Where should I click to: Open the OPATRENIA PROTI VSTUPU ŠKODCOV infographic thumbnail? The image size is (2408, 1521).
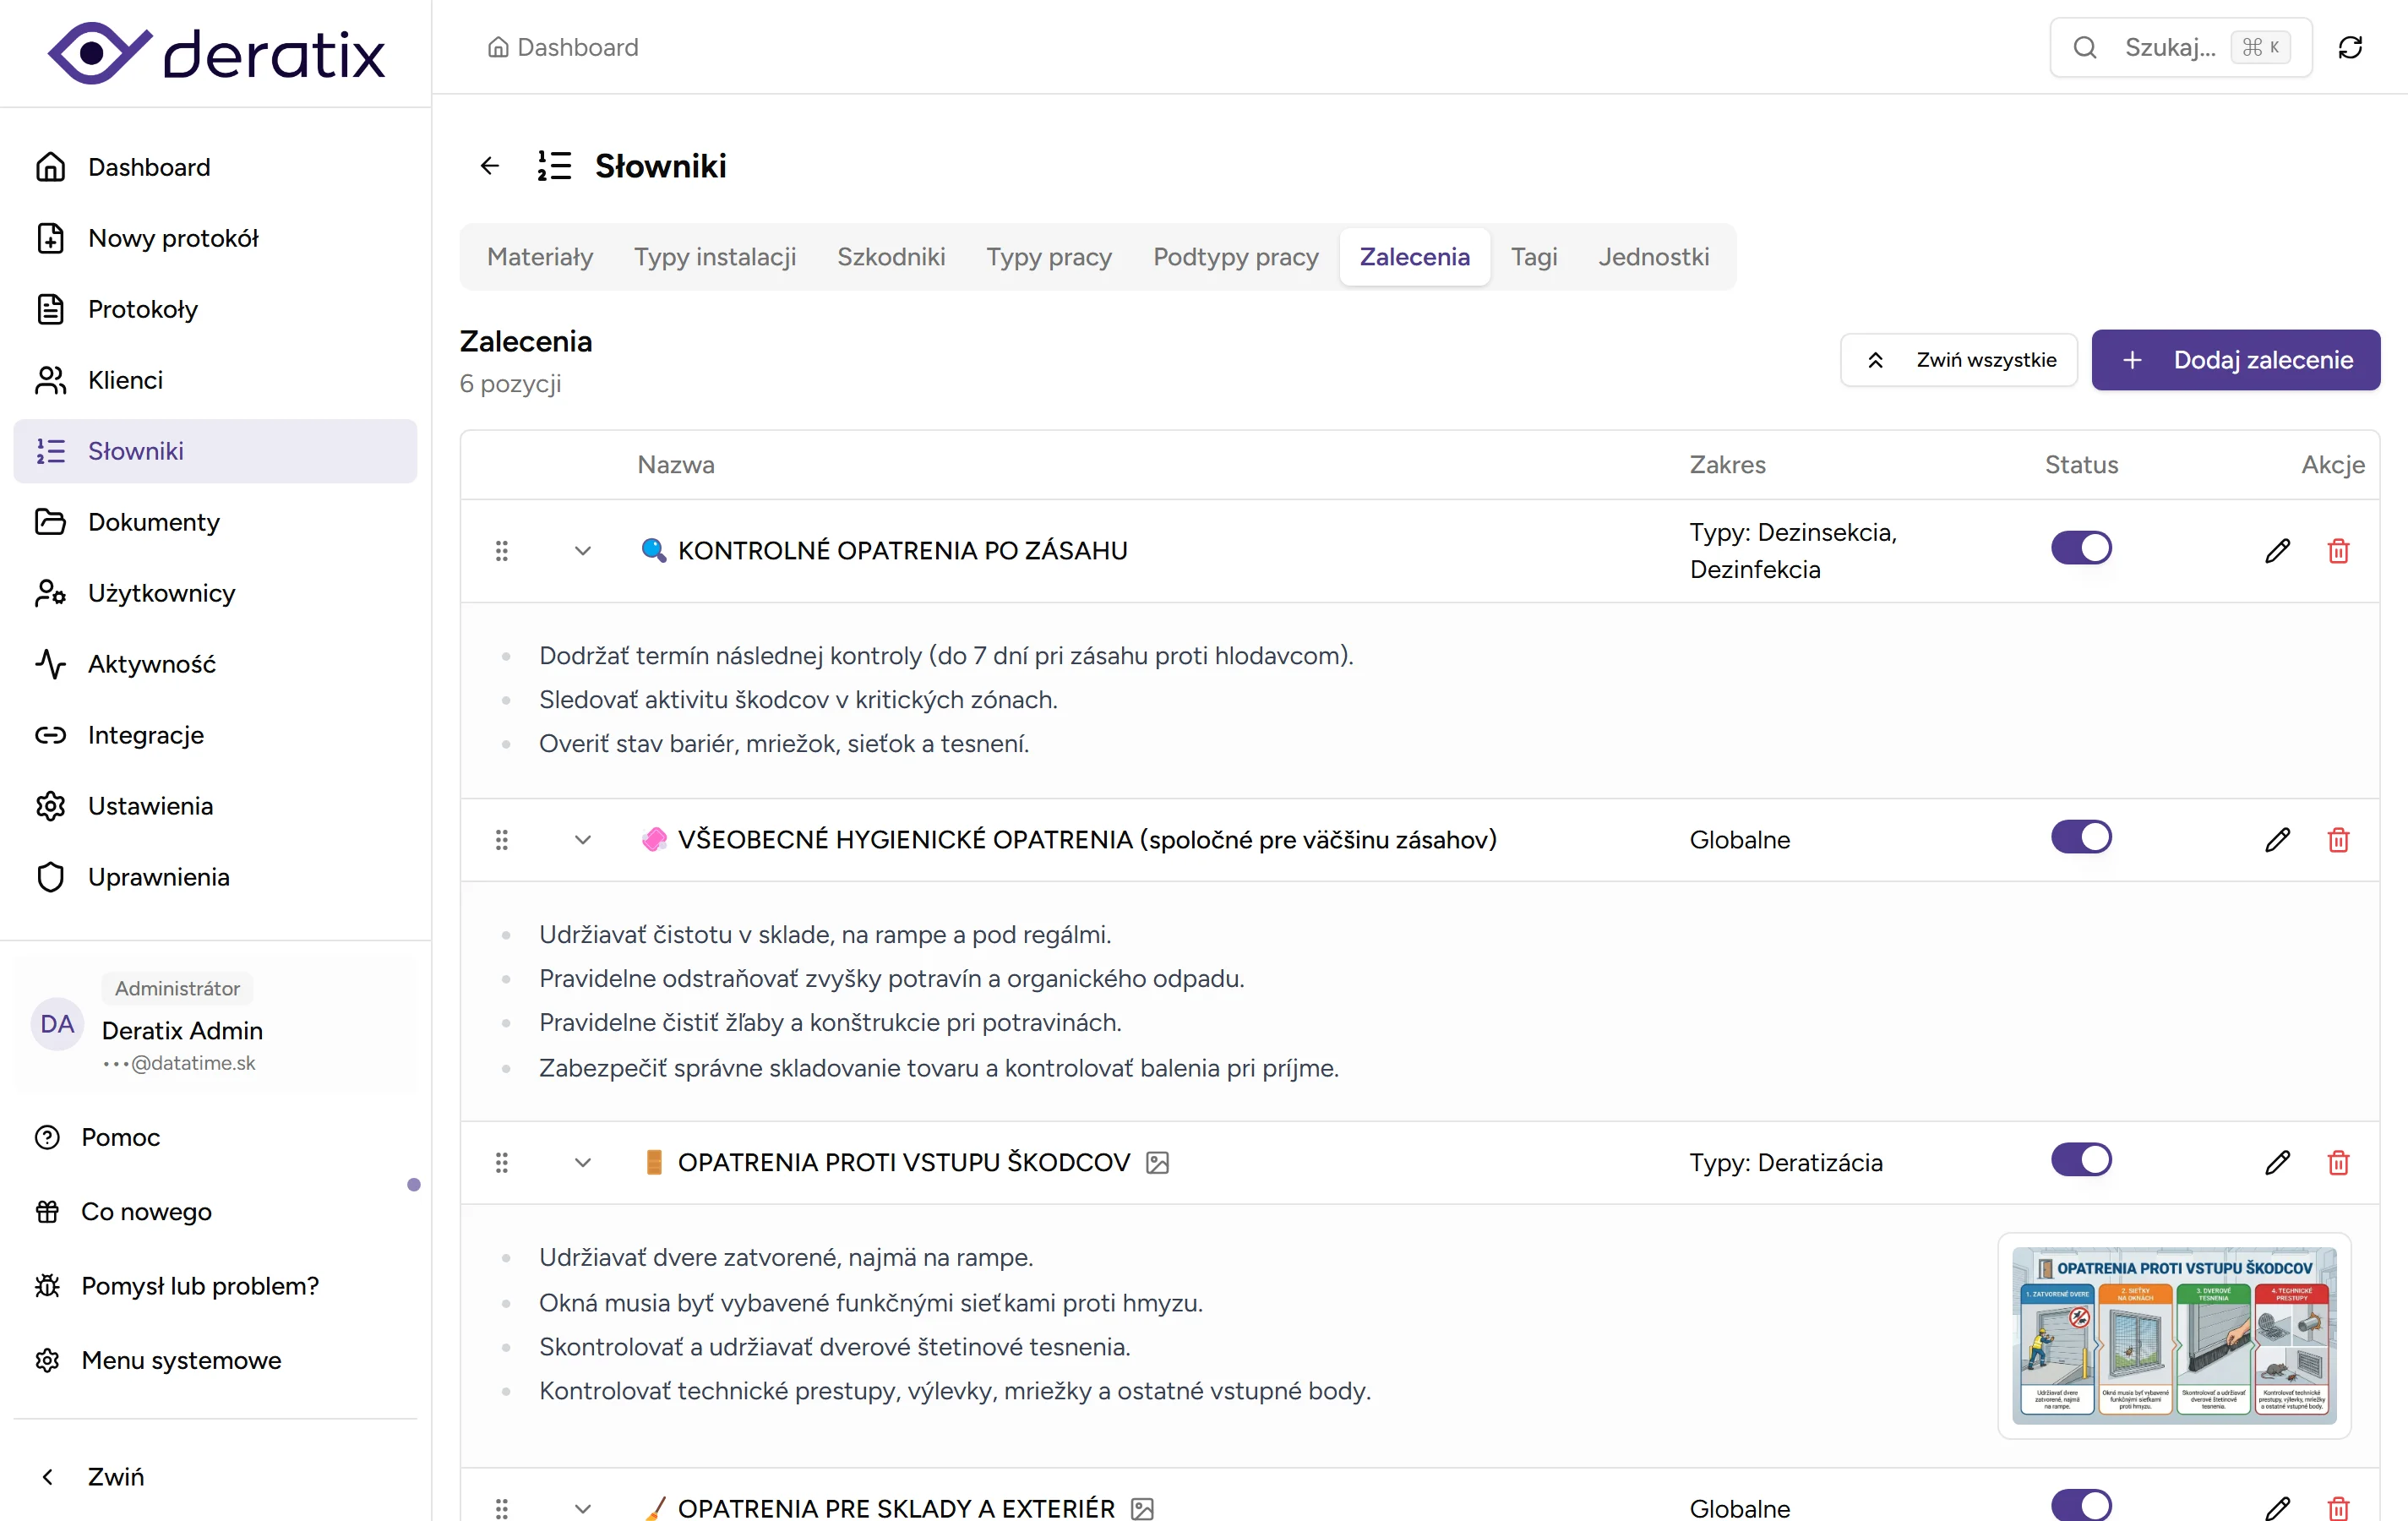click(x=2174, y=1335)
